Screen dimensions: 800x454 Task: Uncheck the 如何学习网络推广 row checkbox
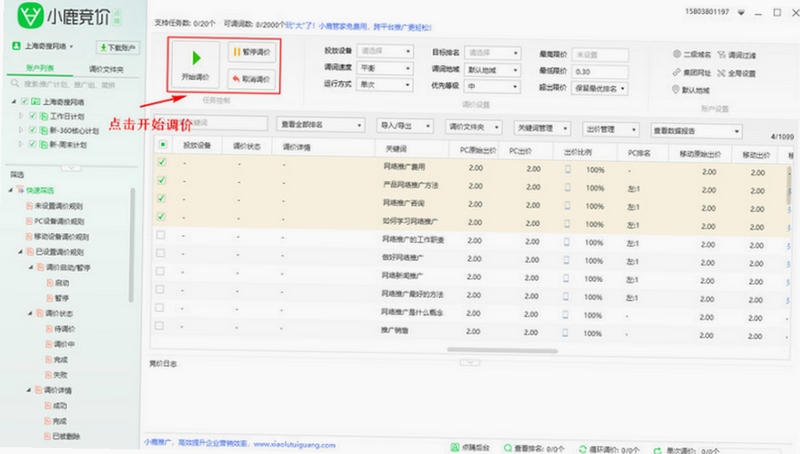click(x=161, y=217)
